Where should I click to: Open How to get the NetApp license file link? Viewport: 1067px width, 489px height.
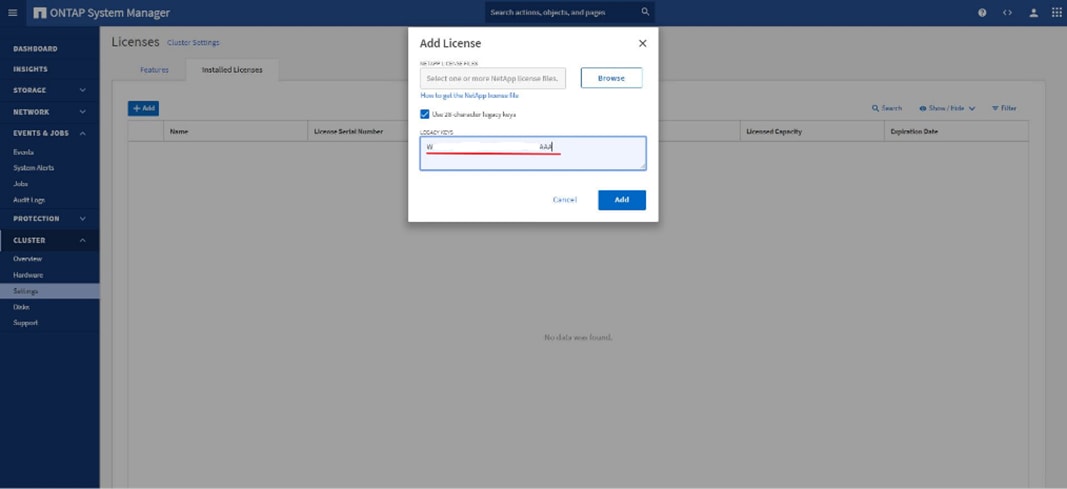tap(470, 96)
